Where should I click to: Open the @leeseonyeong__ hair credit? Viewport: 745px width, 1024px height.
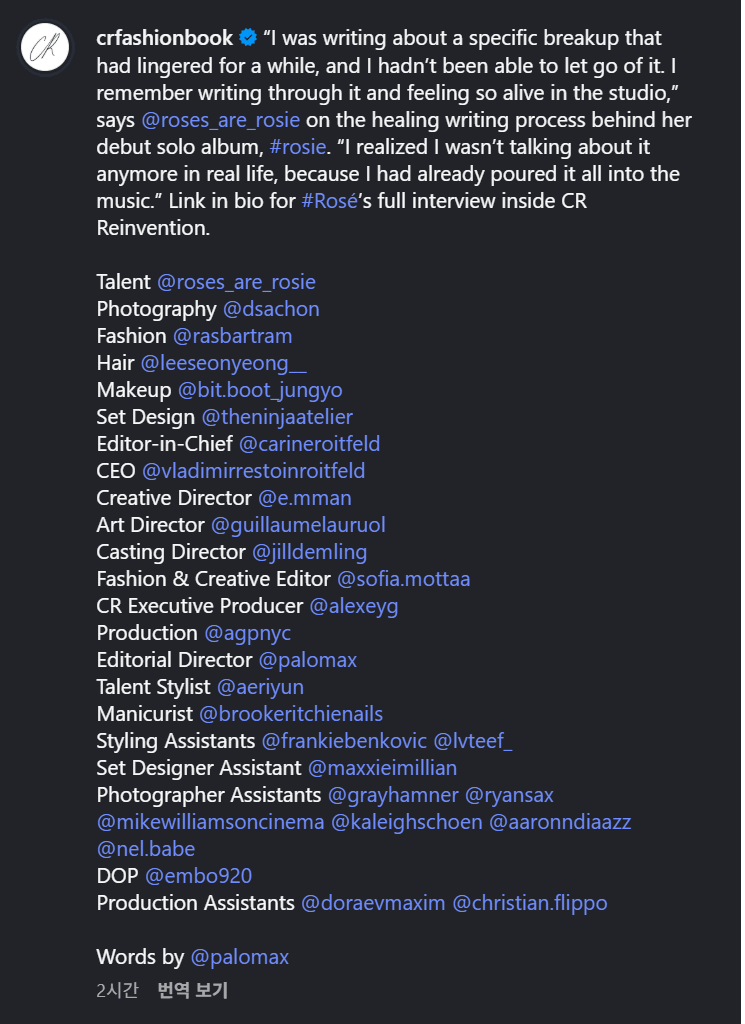(224, 363)
